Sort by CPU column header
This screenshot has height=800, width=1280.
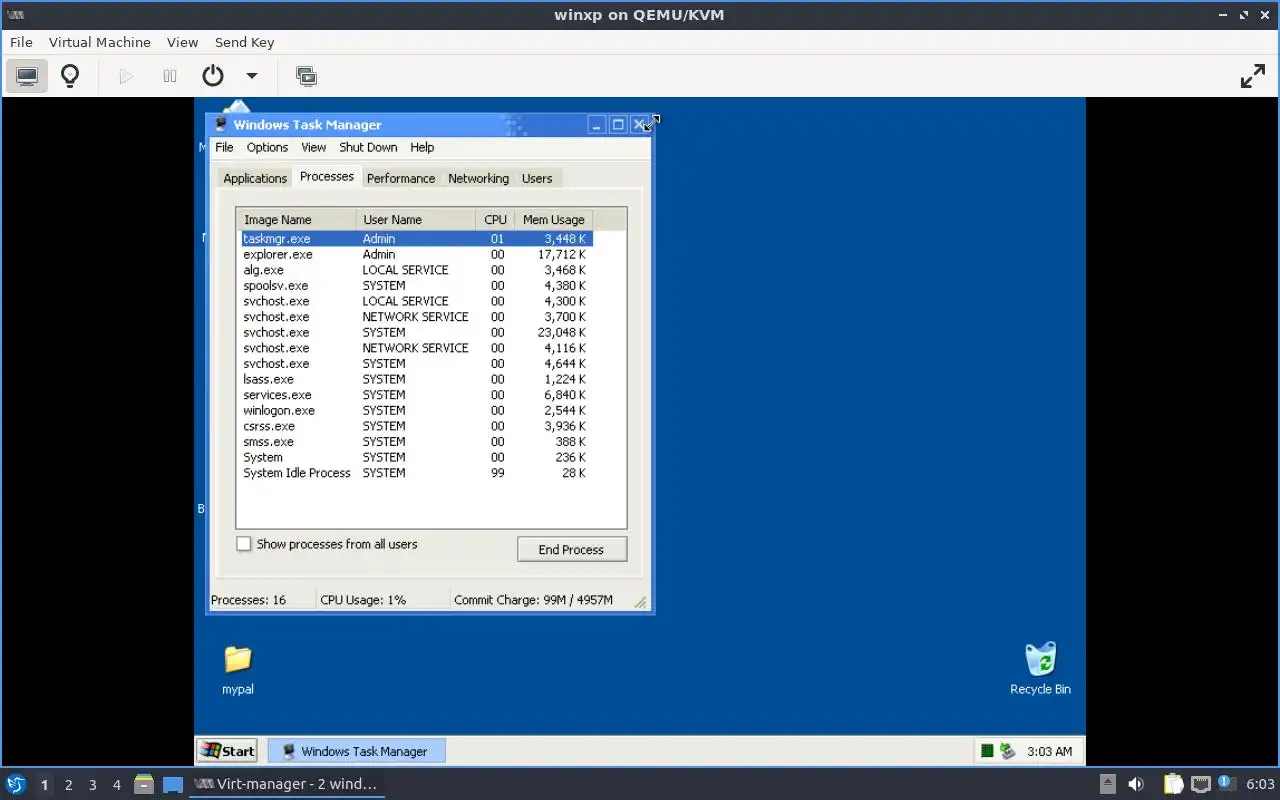pyautogui.click(x=495, y=219)
